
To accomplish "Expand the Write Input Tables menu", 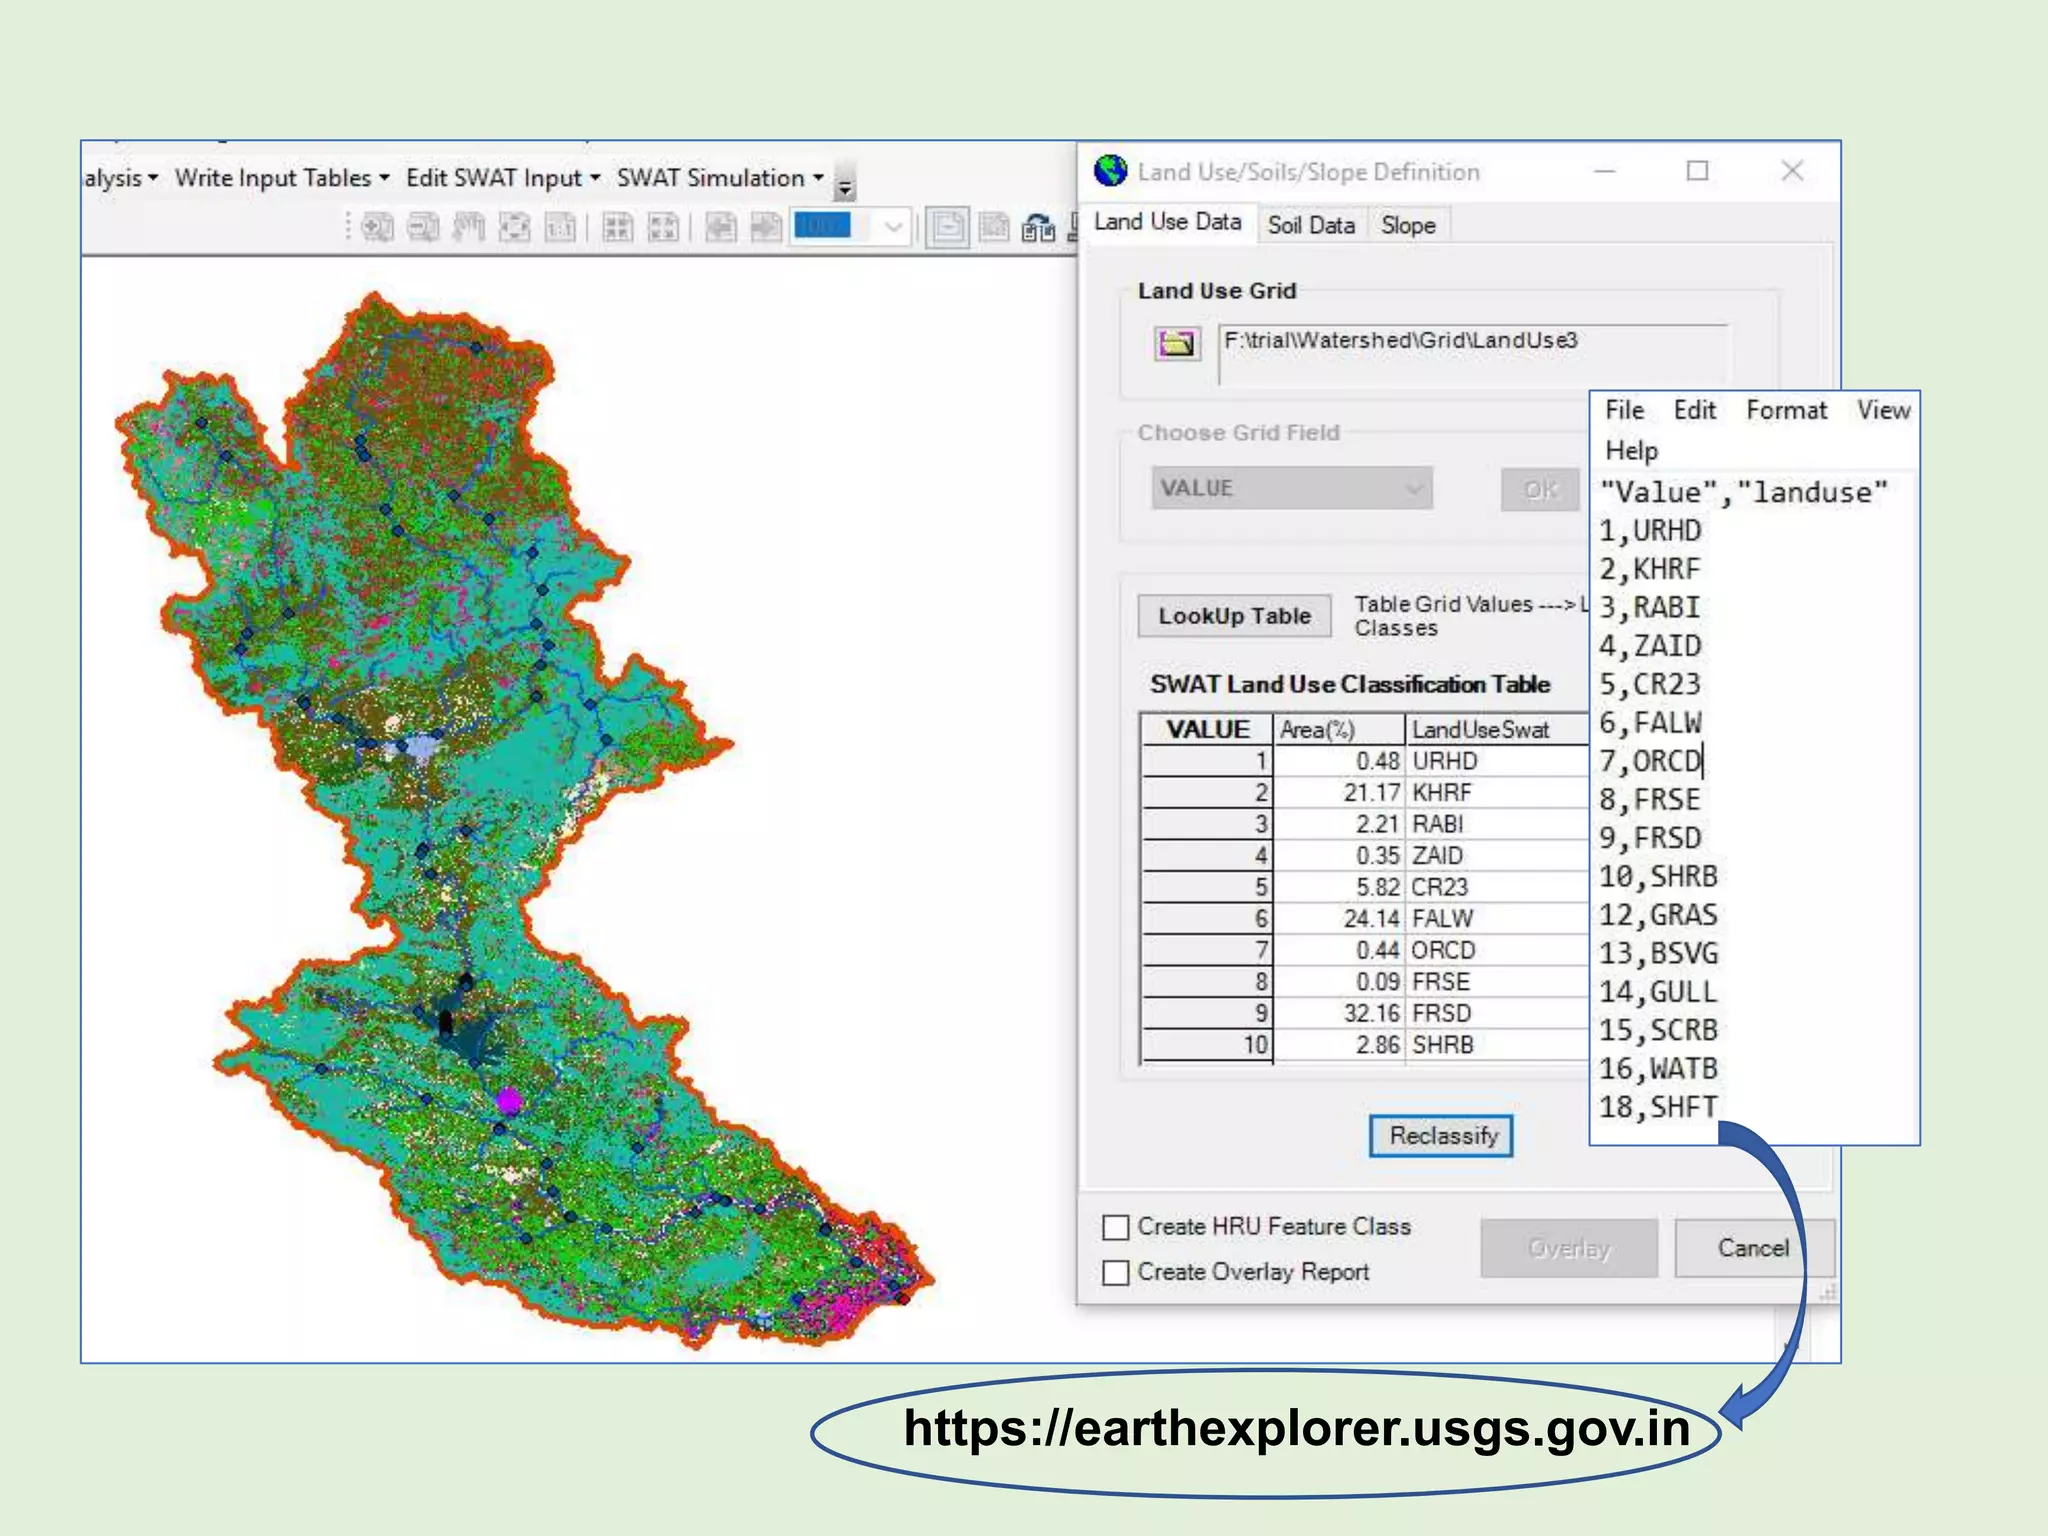I will click(x=281, y=178).
